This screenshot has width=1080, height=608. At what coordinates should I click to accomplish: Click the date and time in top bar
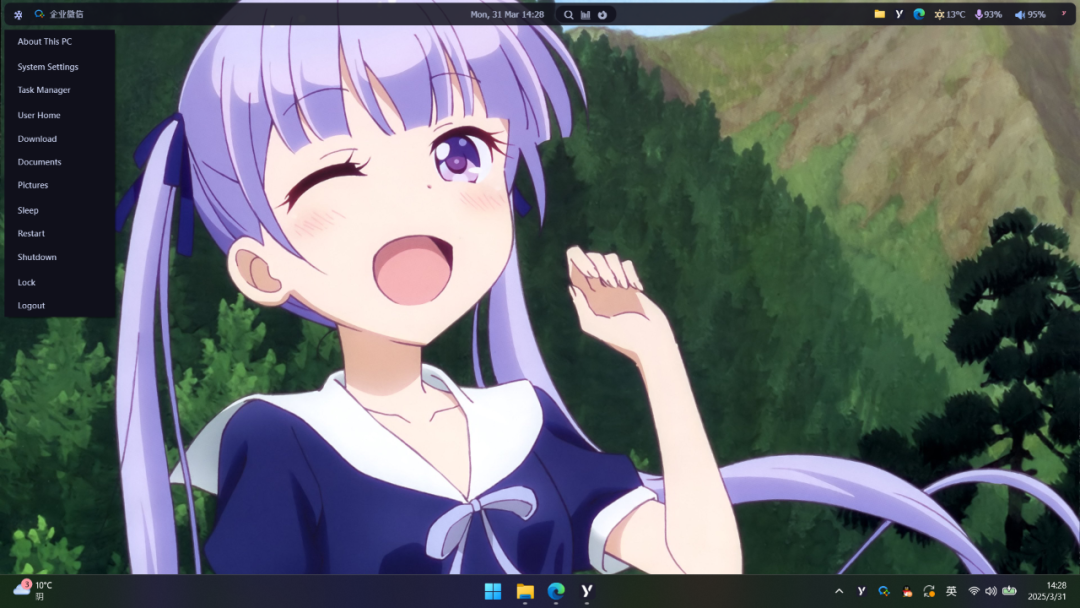(507, 14)
